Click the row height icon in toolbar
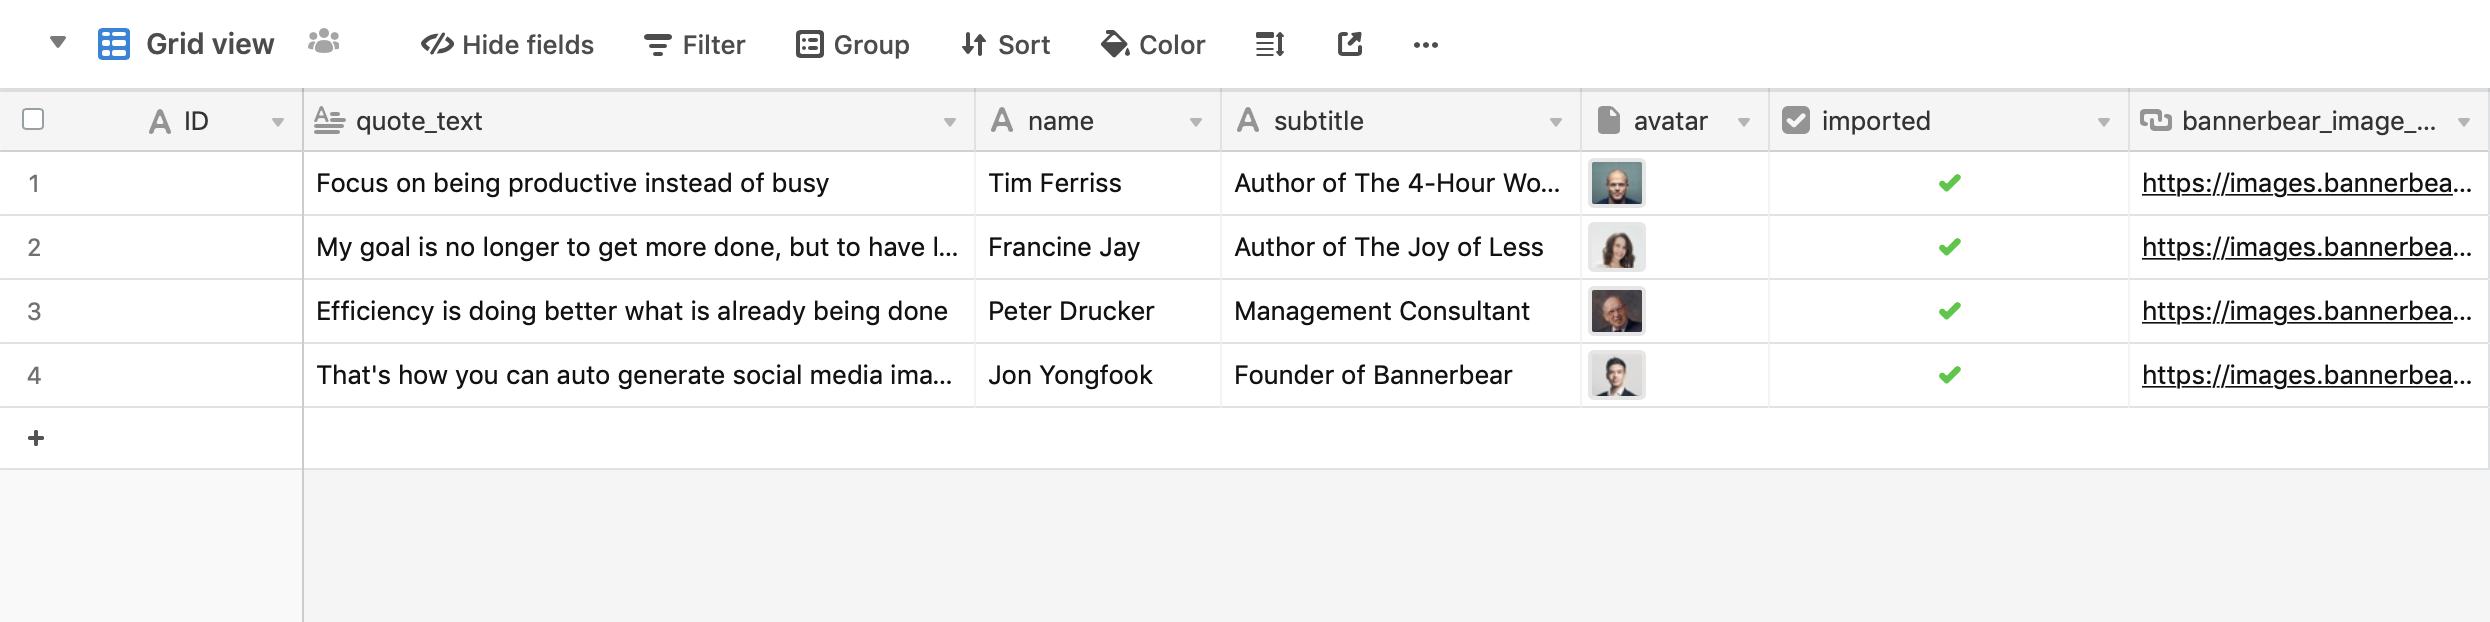The height and width of the screenshot is (622, 2490). 1270,44
